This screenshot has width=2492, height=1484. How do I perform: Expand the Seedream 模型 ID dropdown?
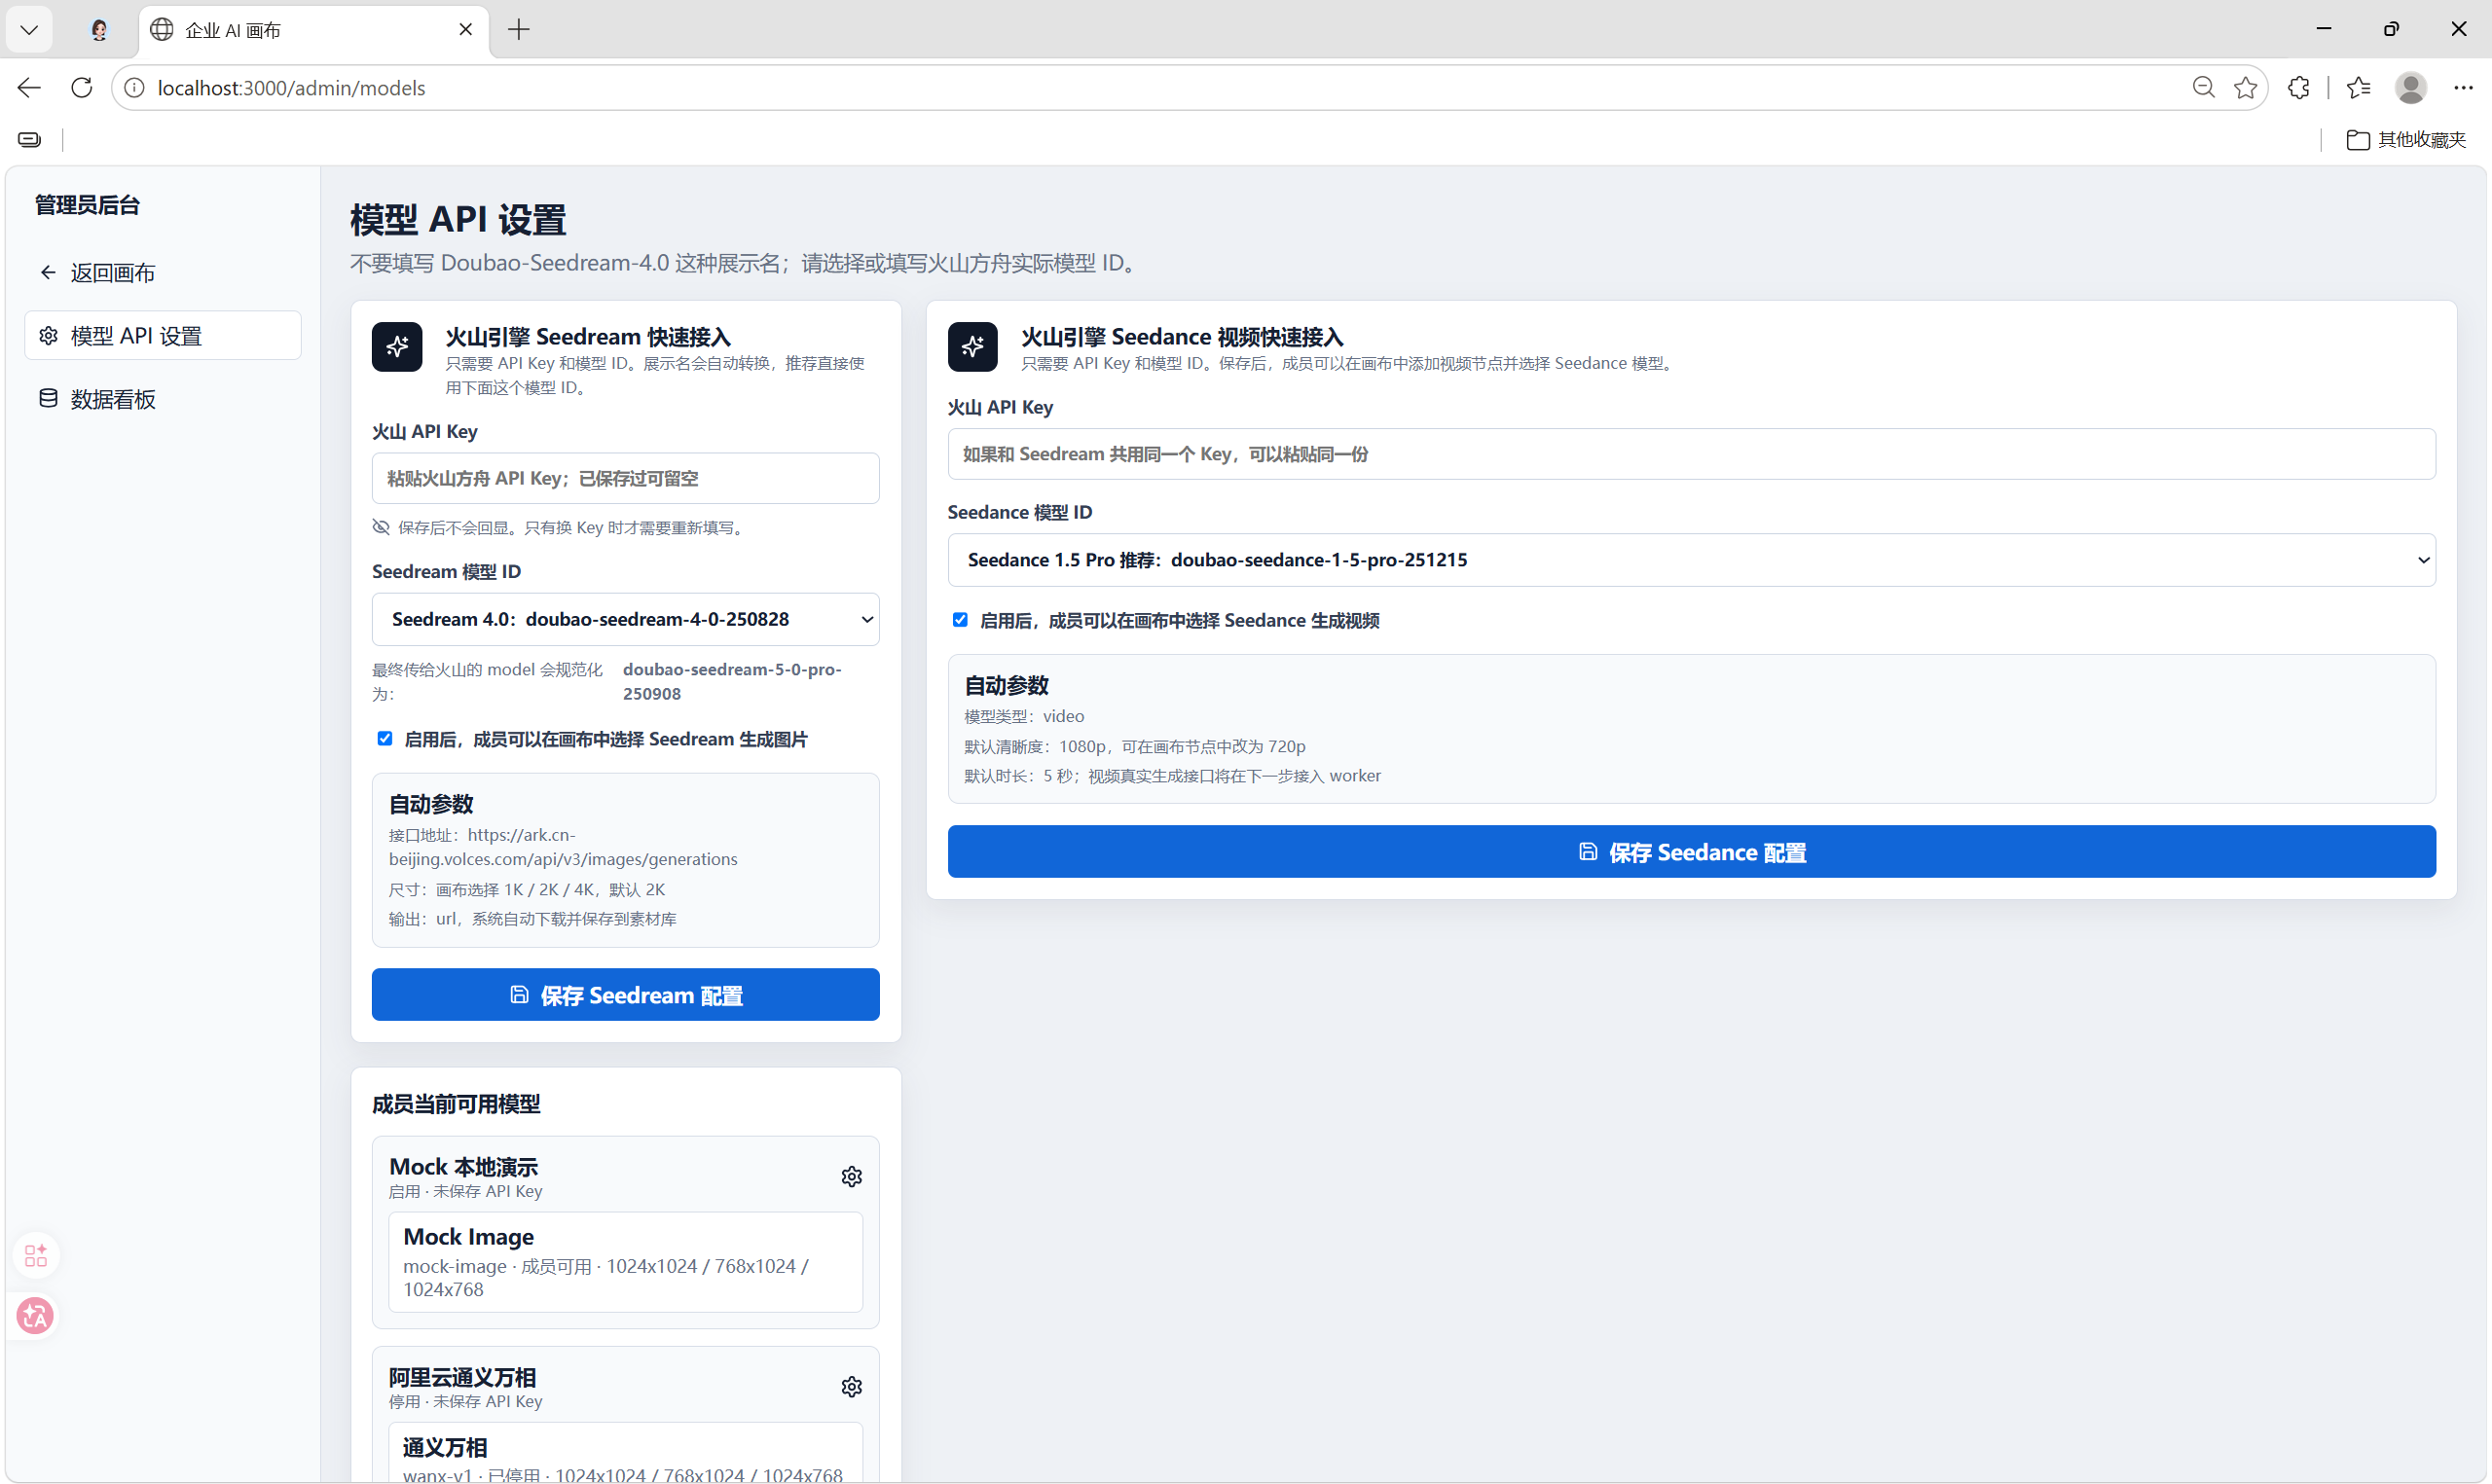click(625, 619)
